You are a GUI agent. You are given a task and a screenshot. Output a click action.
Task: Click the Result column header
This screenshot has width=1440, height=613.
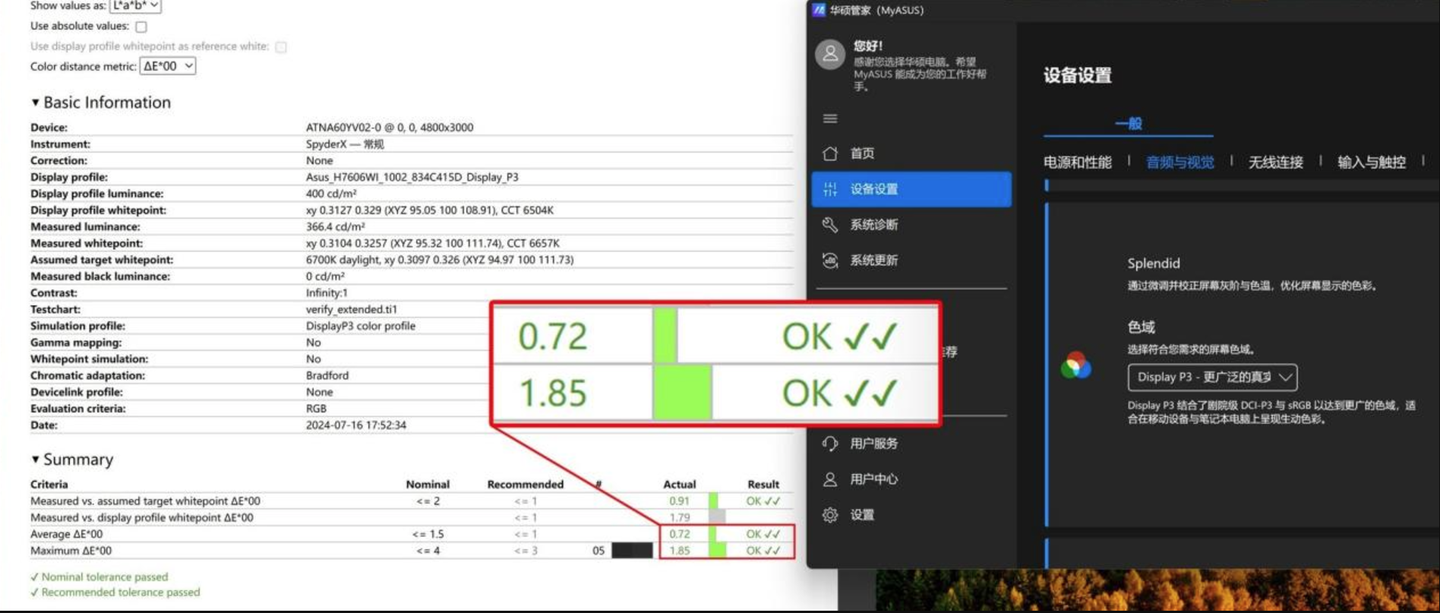point(763,484)
